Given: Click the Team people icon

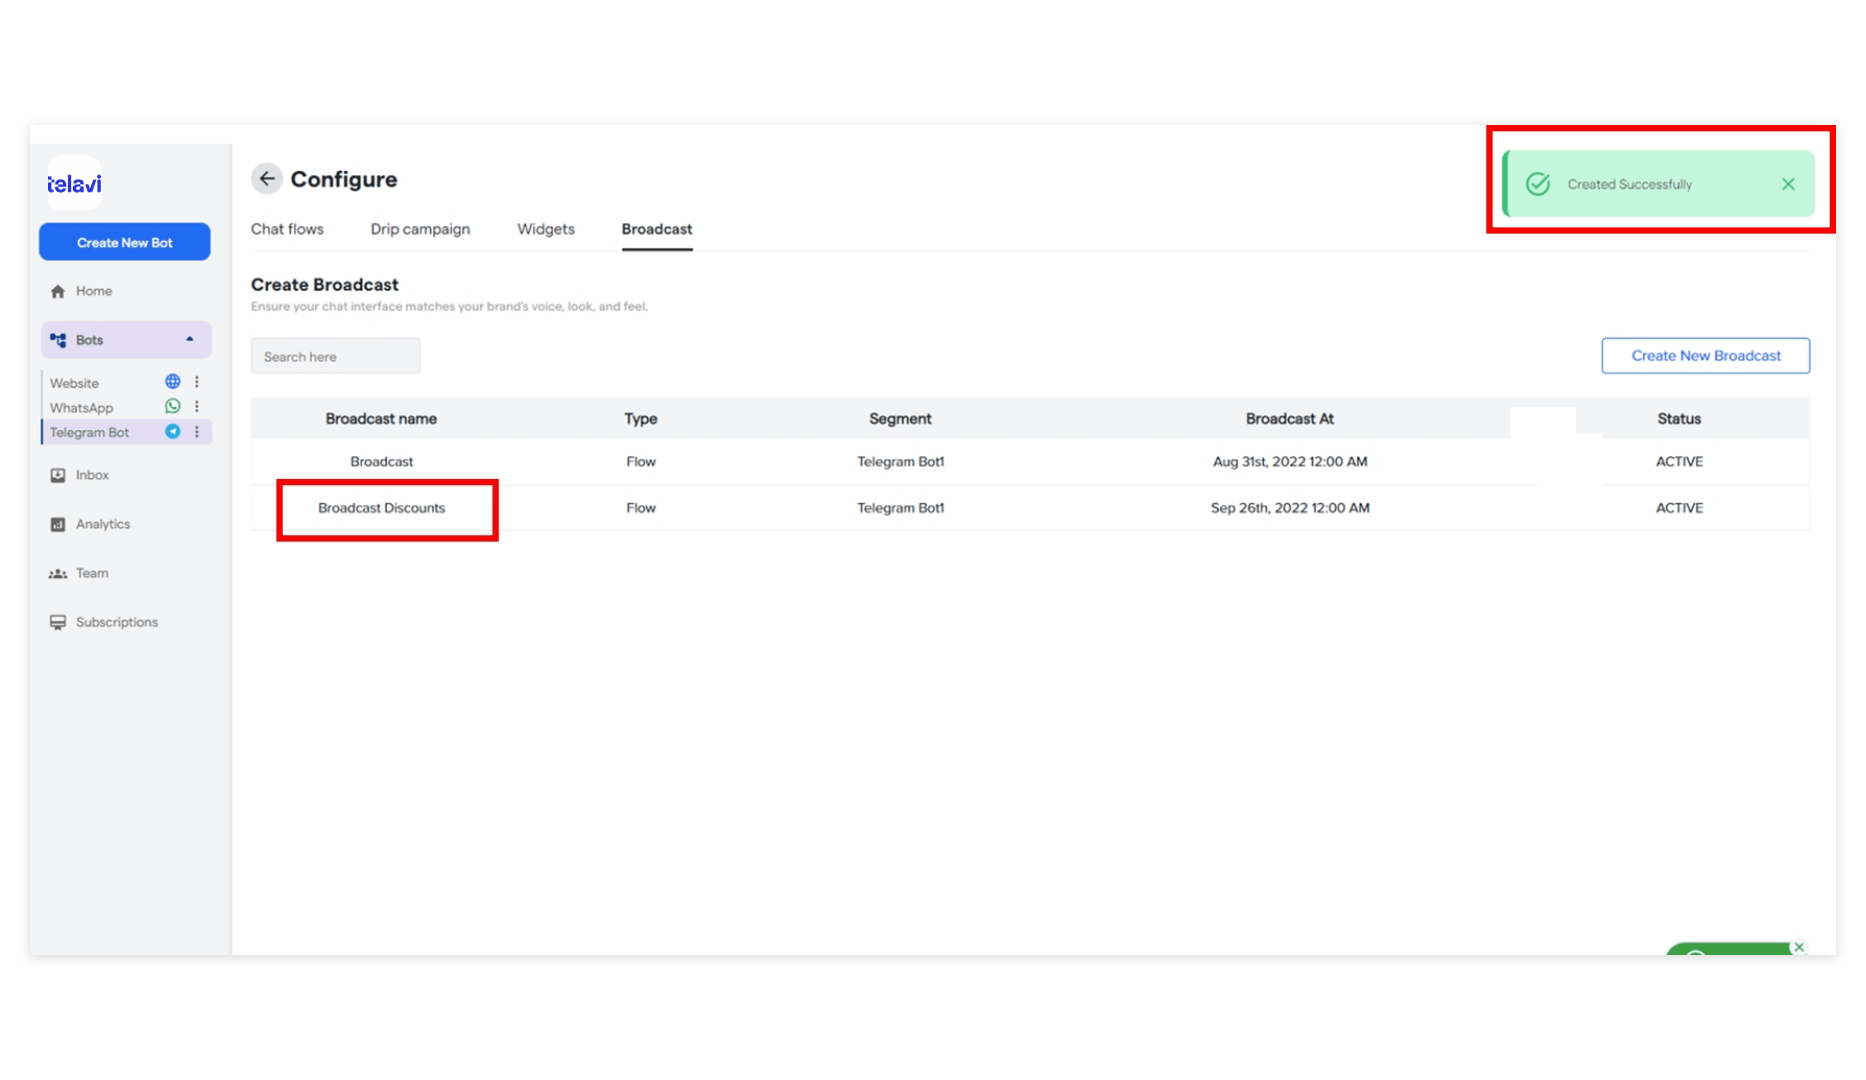Looking at the screenshot, I should 58,573.
